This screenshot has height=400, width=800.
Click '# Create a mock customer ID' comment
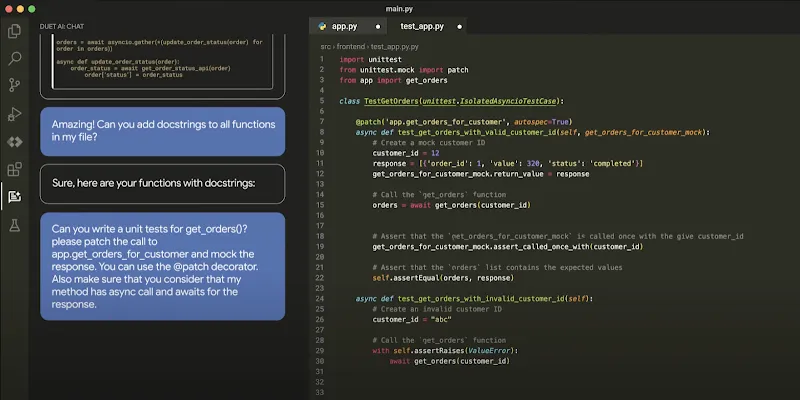click(429, 143)
